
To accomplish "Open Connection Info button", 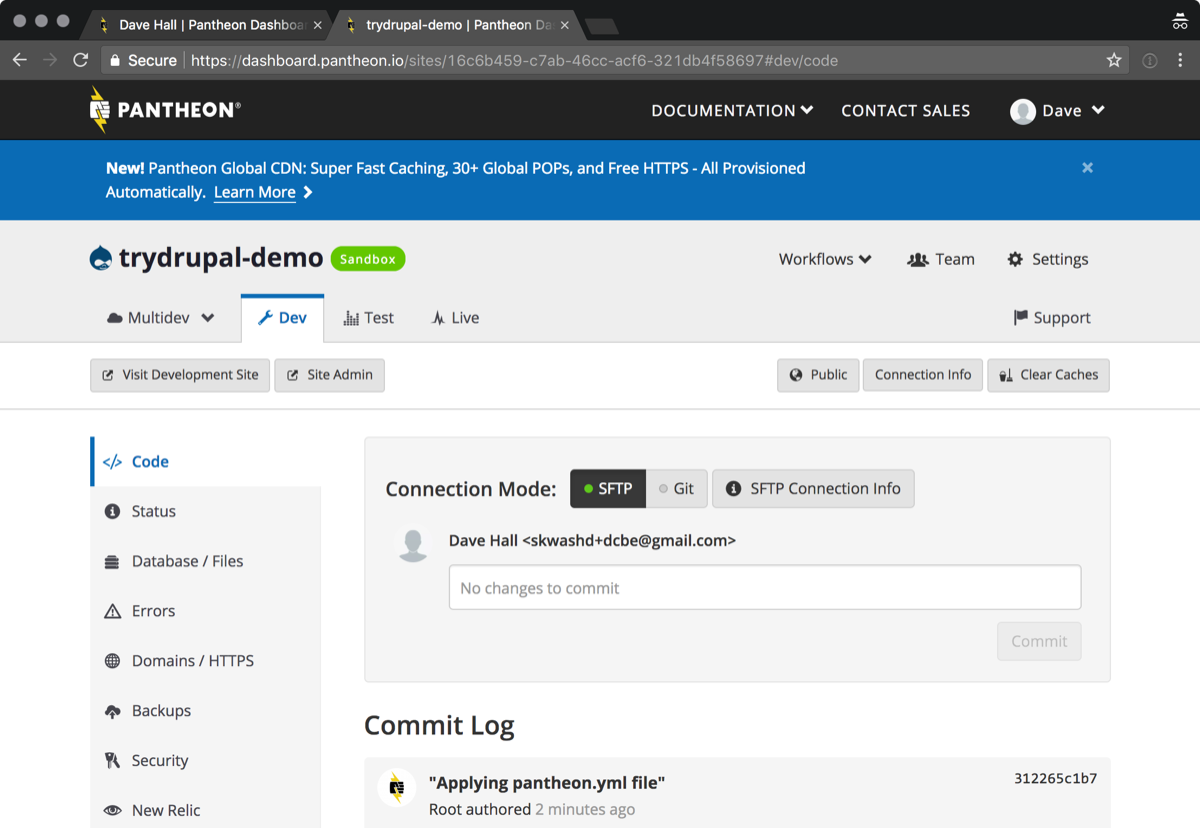I will tap(923, 375).
